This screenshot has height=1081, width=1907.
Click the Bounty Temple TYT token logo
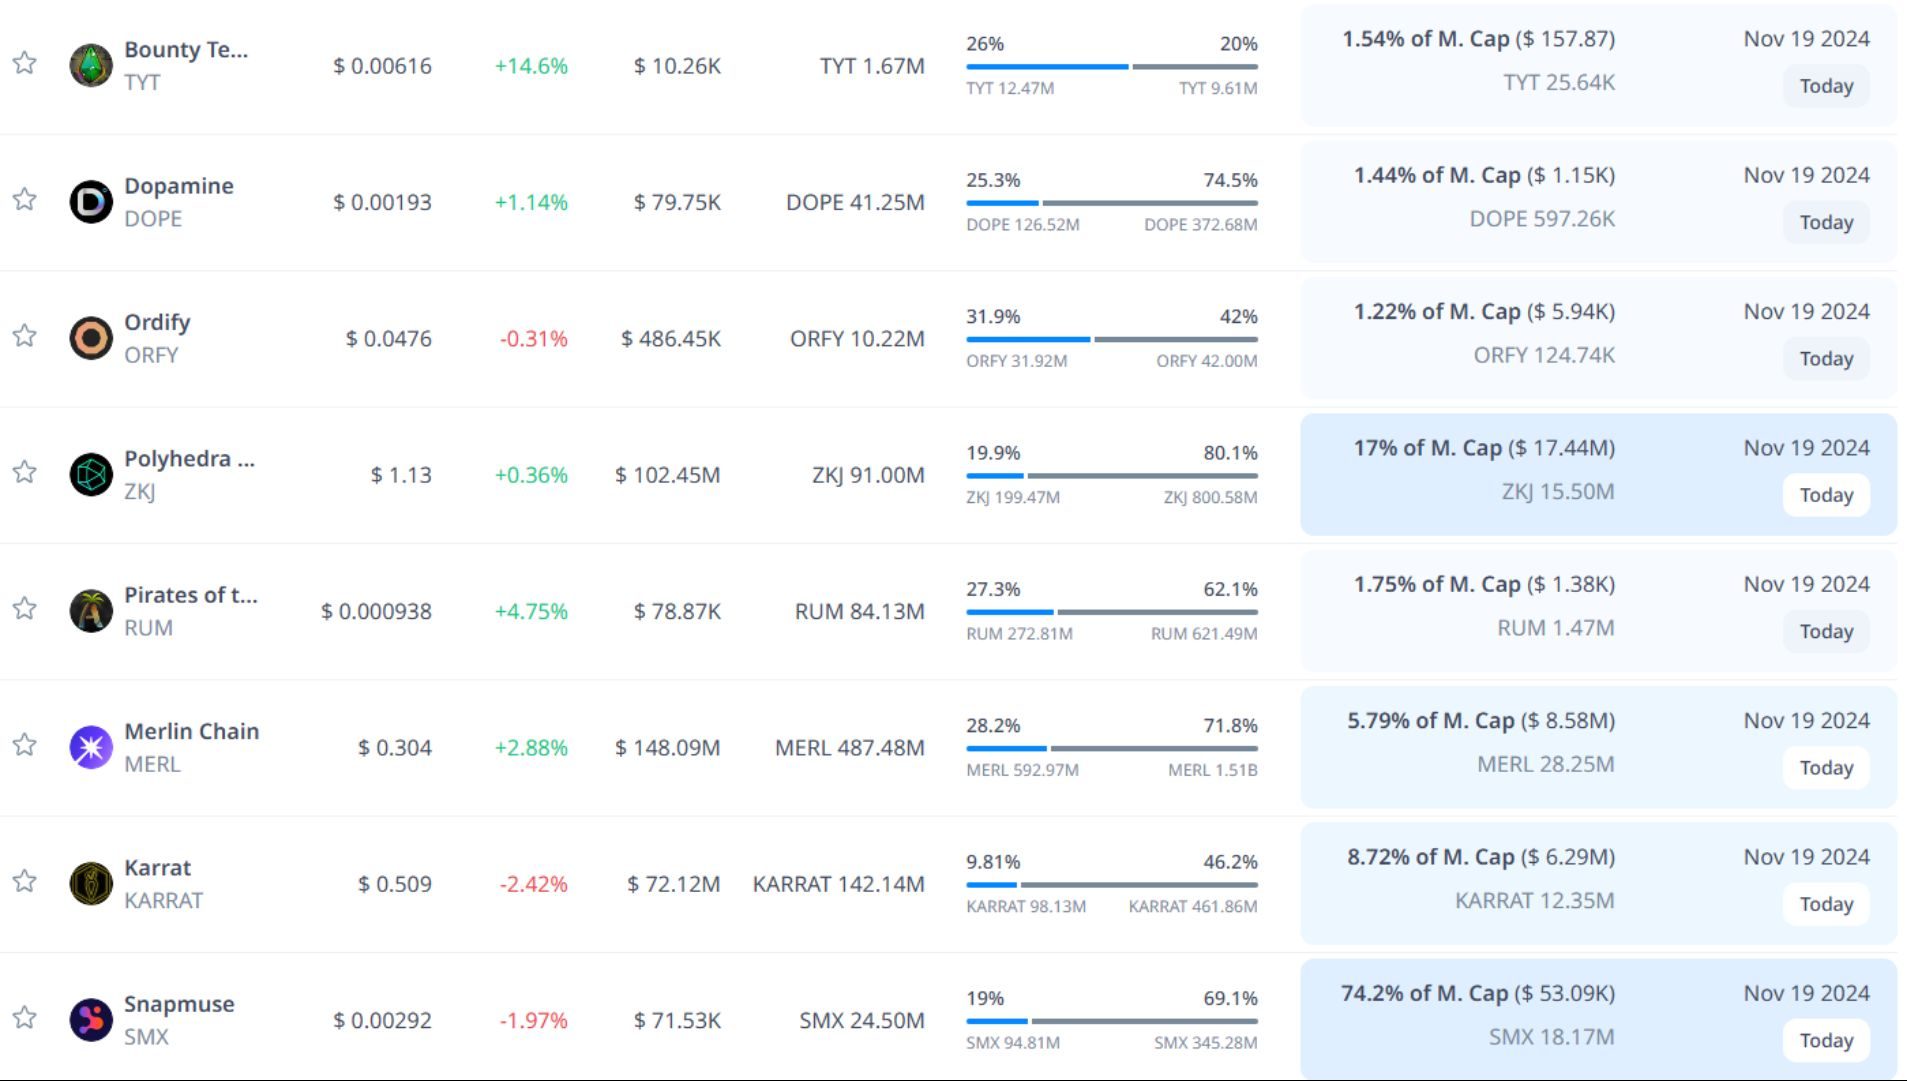(91, 66)
